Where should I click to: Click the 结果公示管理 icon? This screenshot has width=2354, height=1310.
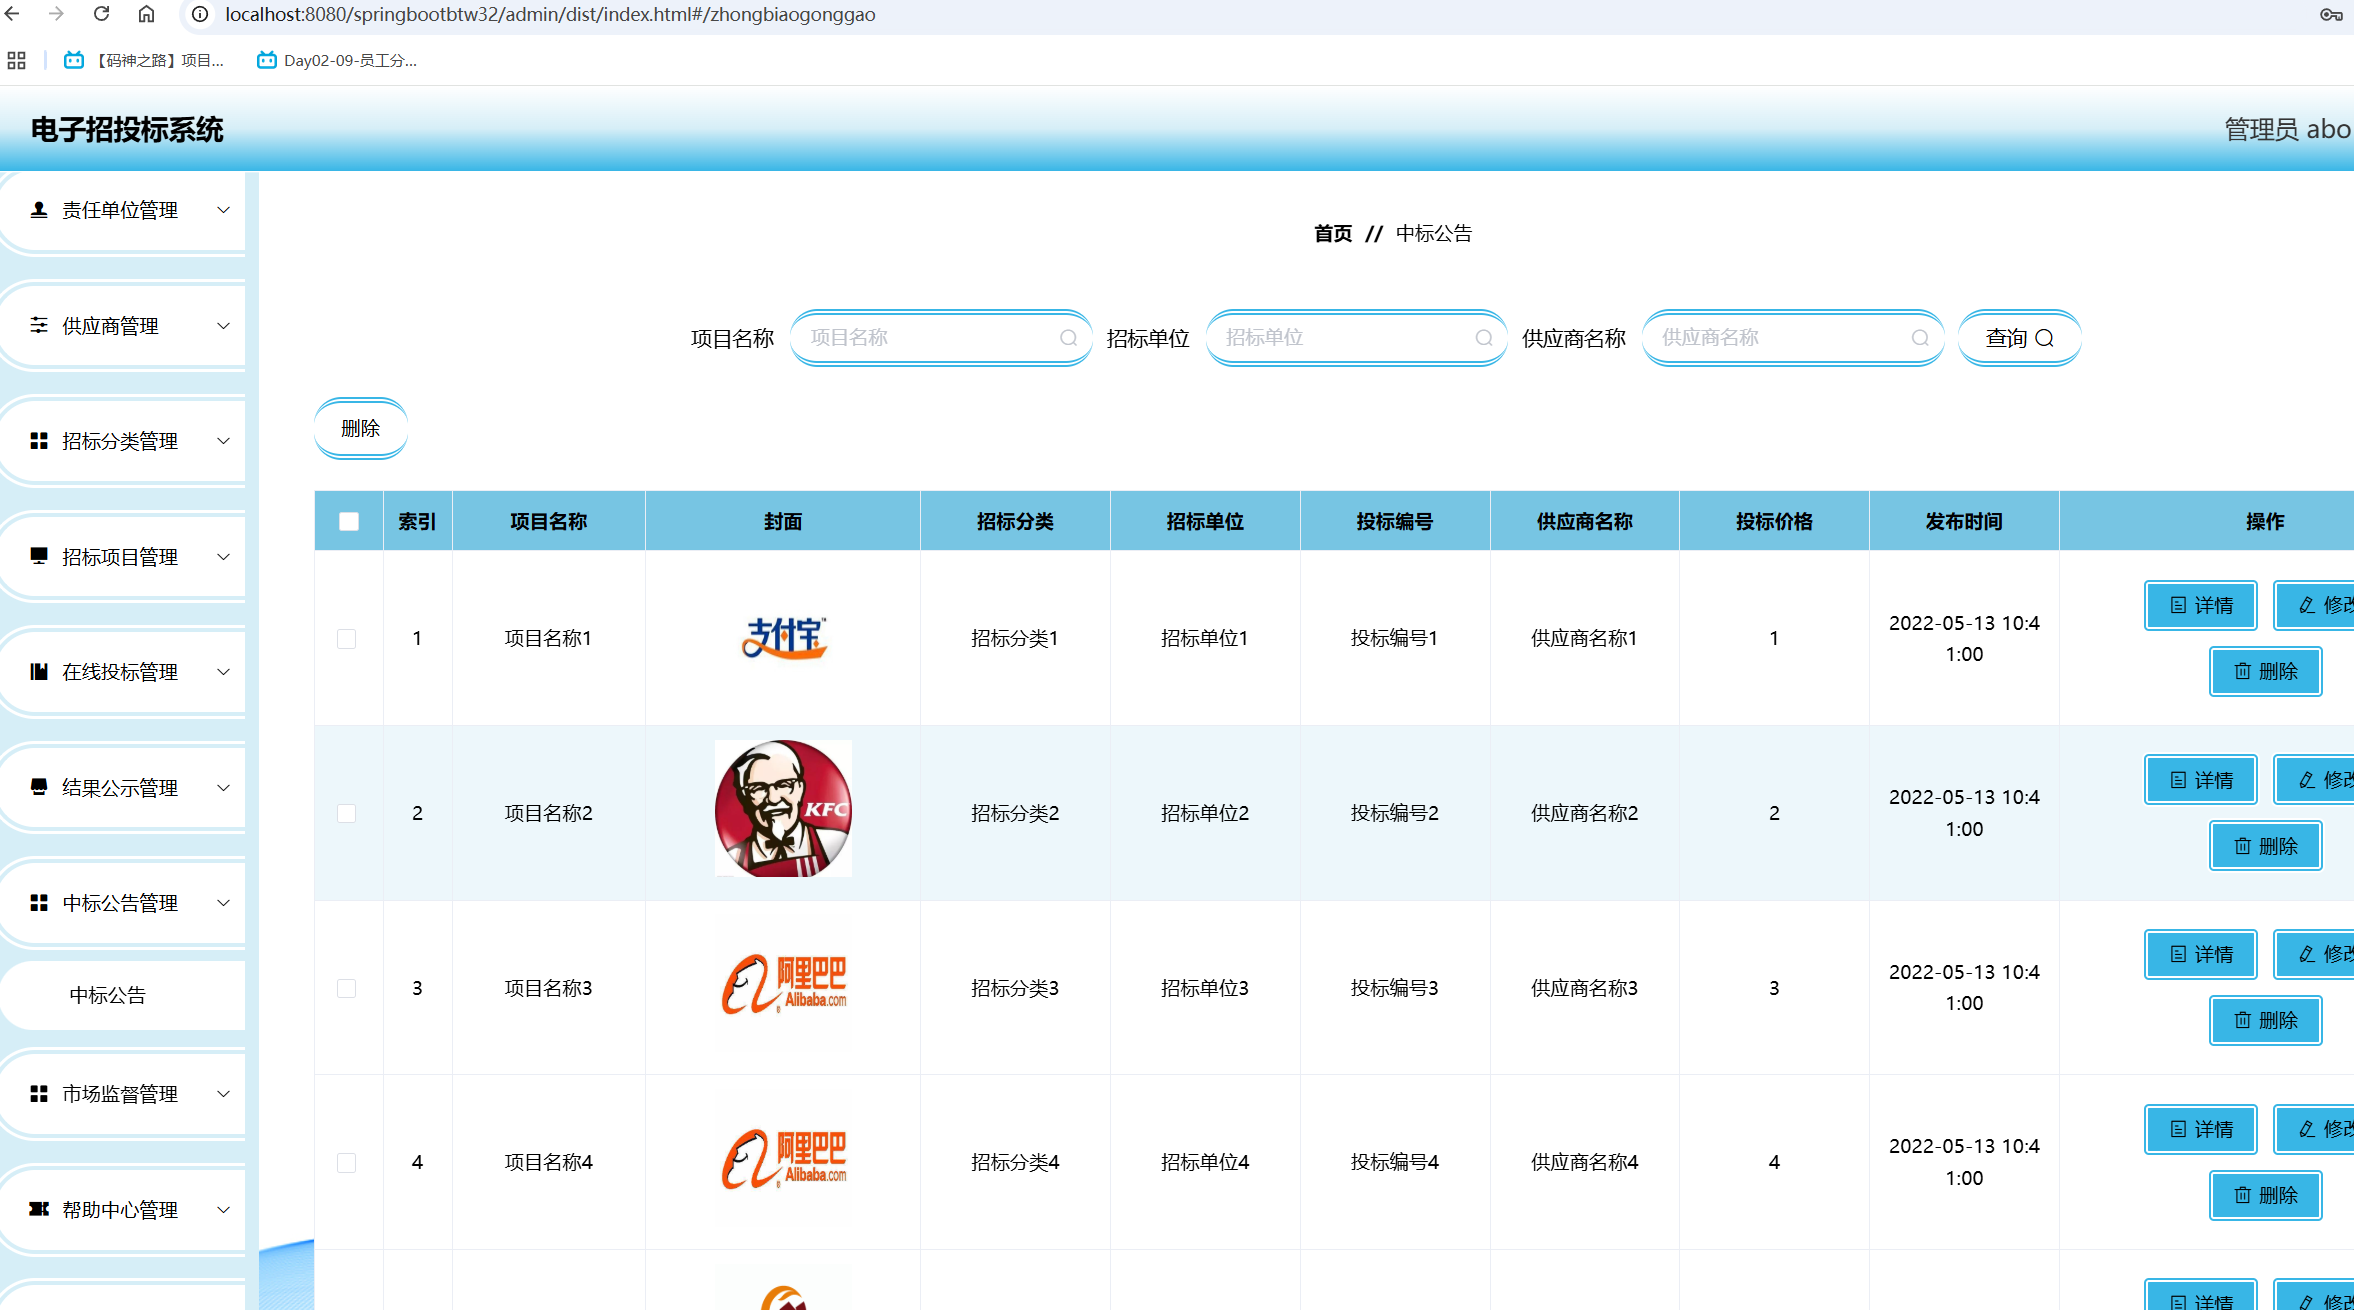pyautogui.click(x=39, y=787)
